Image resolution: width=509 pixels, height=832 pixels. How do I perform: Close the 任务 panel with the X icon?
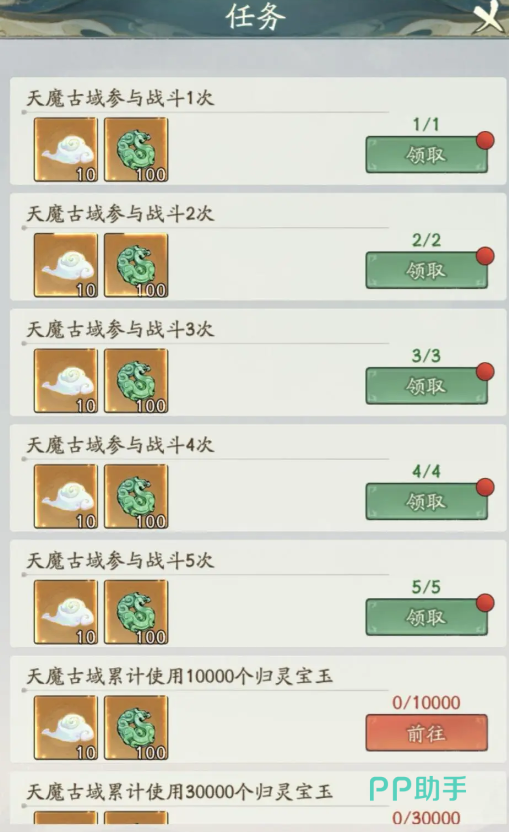pos(488,16)
